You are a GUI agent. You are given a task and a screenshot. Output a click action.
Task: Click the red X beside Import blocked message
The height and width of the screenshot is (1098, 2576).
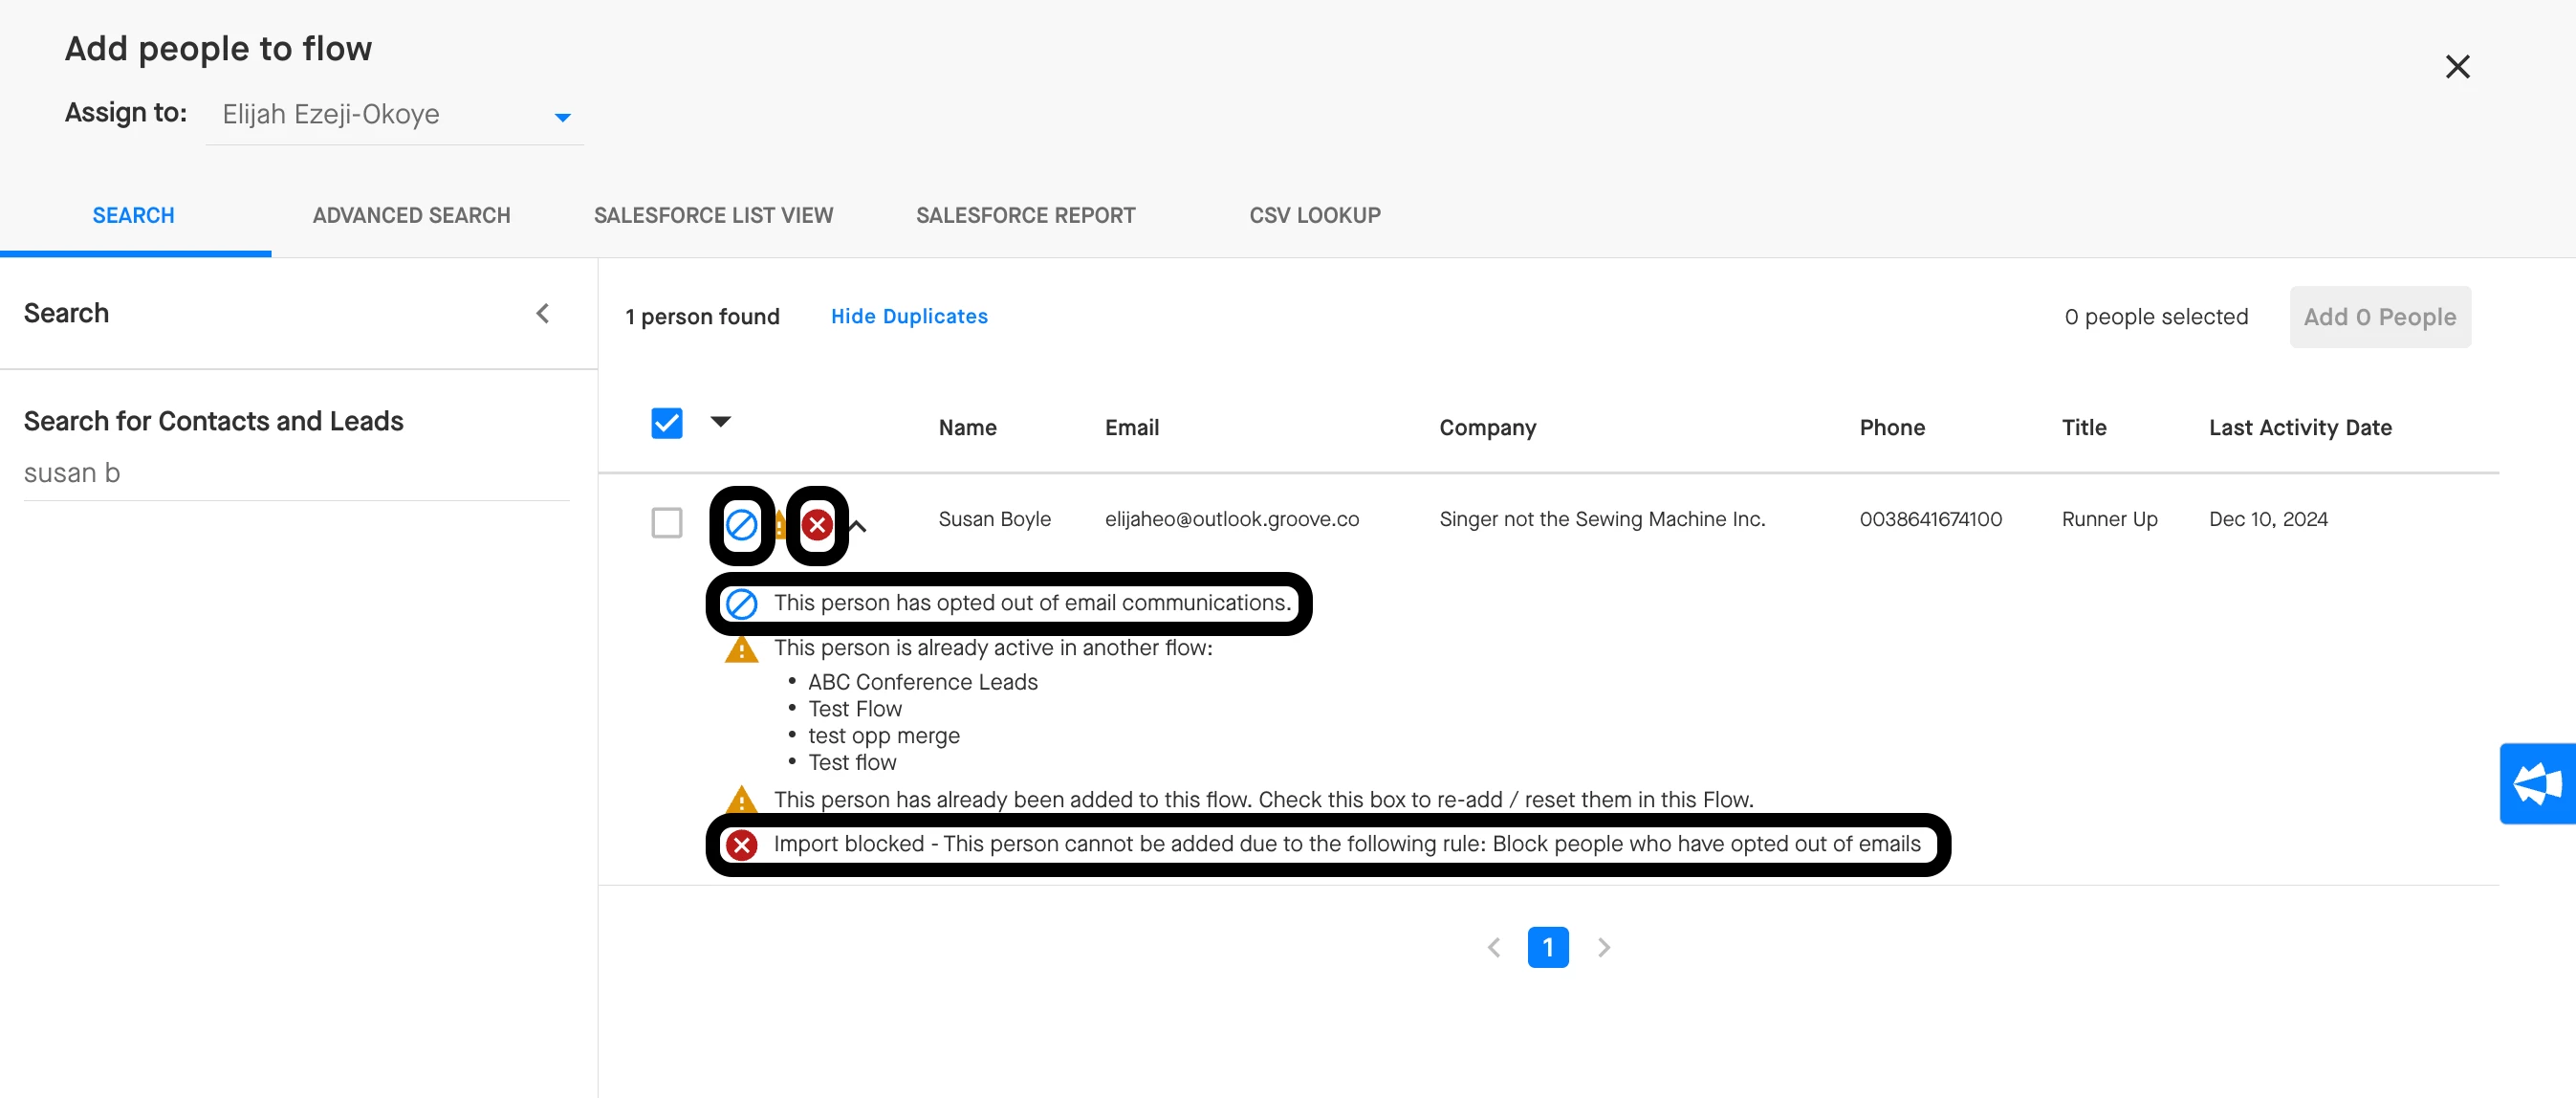[741, 845]
